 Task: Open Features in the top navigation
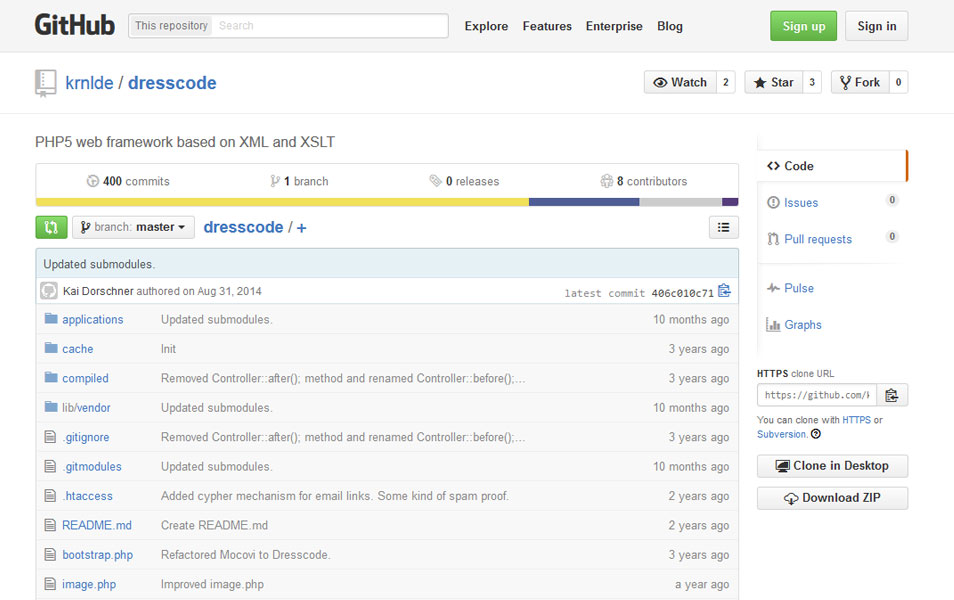(x=547, y=26)
